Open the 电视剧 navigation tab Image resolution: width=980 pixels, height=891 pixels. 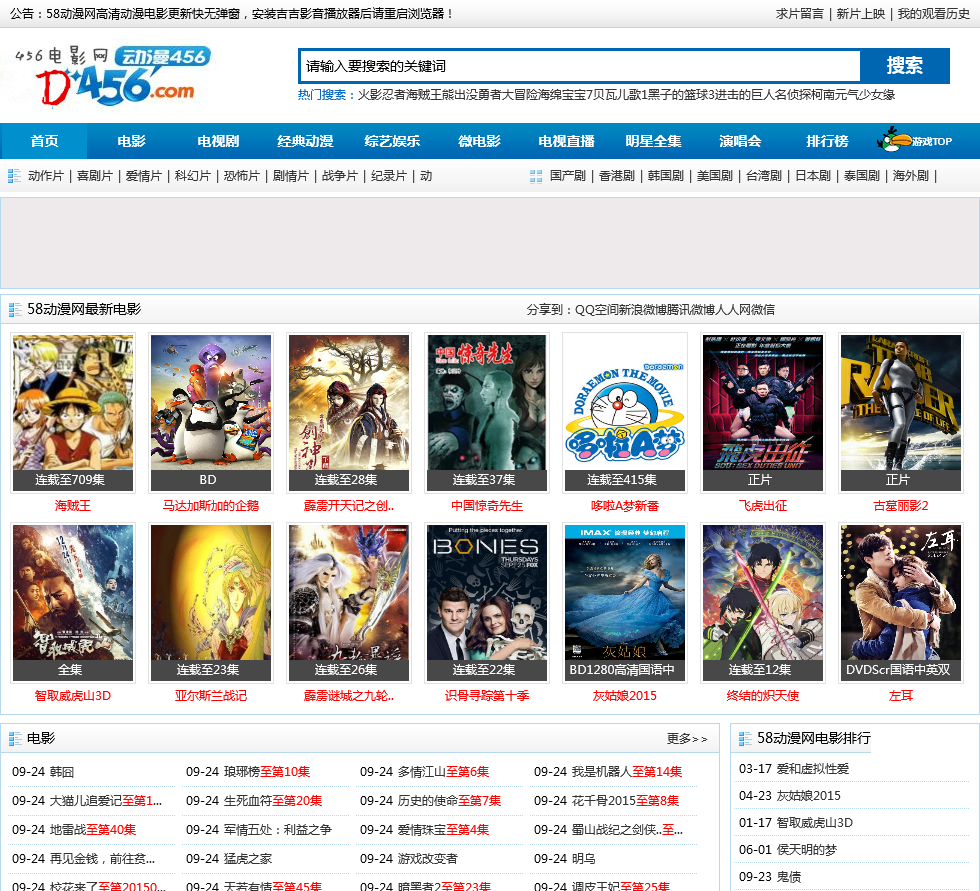point(218,141)
